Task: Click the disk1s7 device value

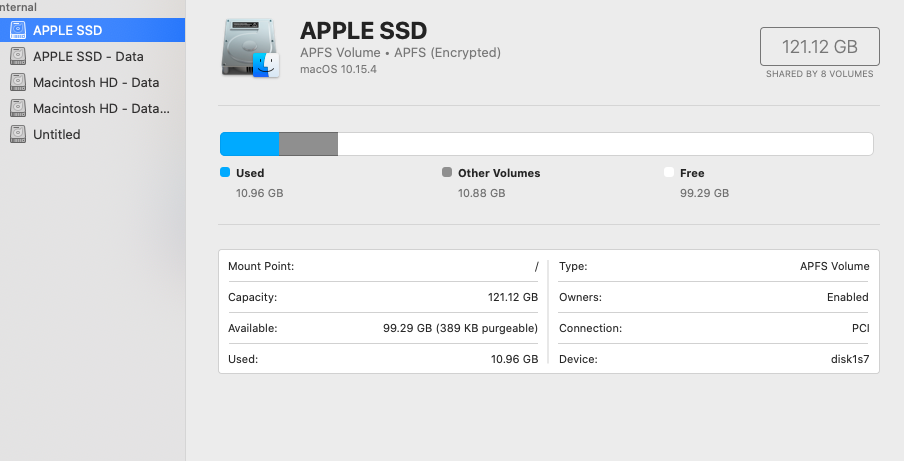Action: (850, 360)
